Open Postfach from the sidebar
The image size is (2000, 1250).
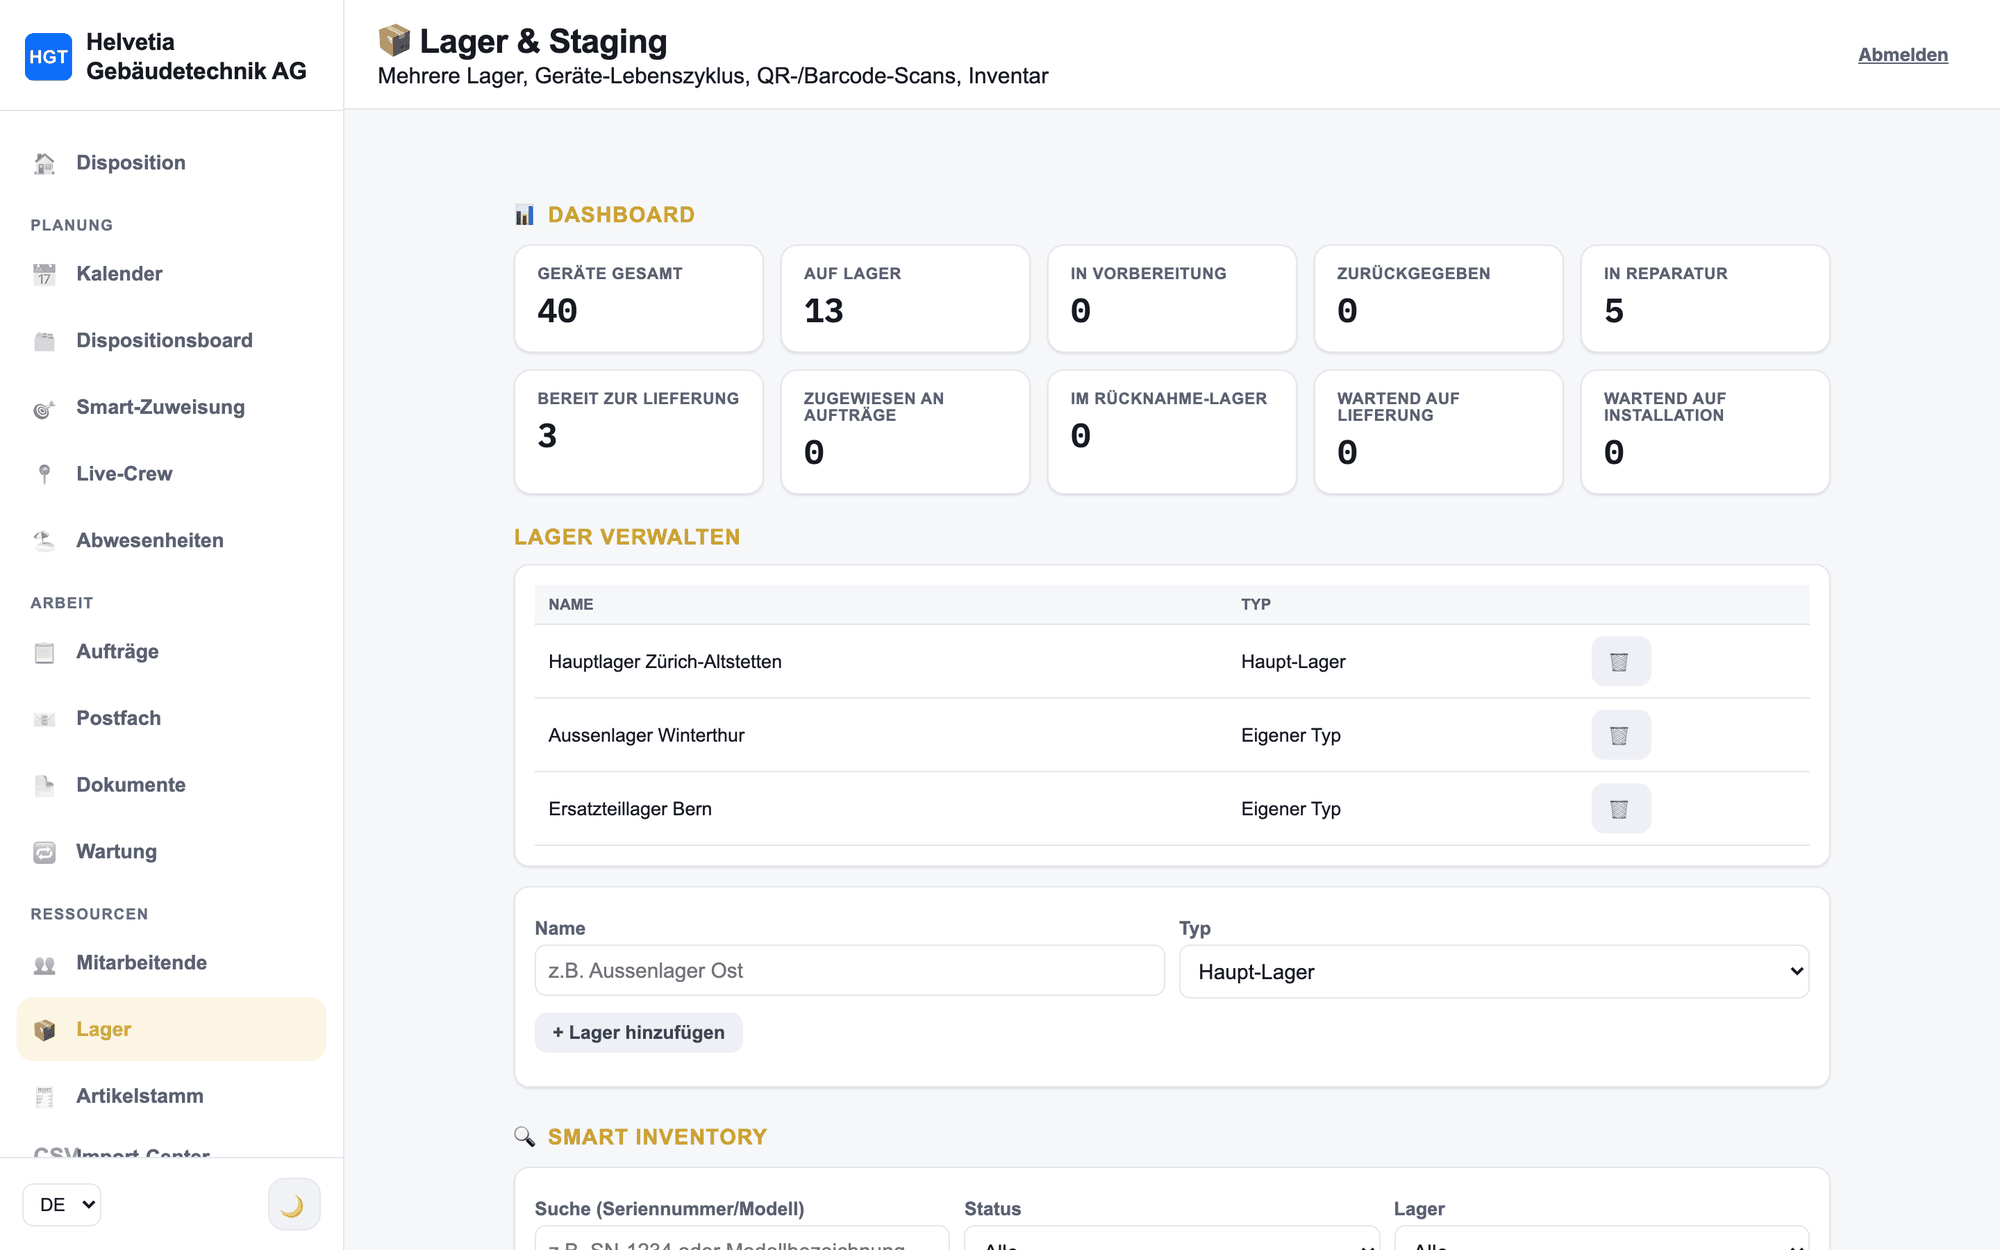171,719
